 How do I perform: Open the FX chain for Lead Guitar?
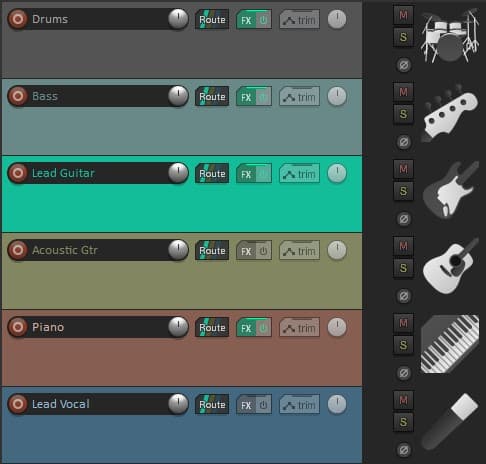[x=246, y=174]
